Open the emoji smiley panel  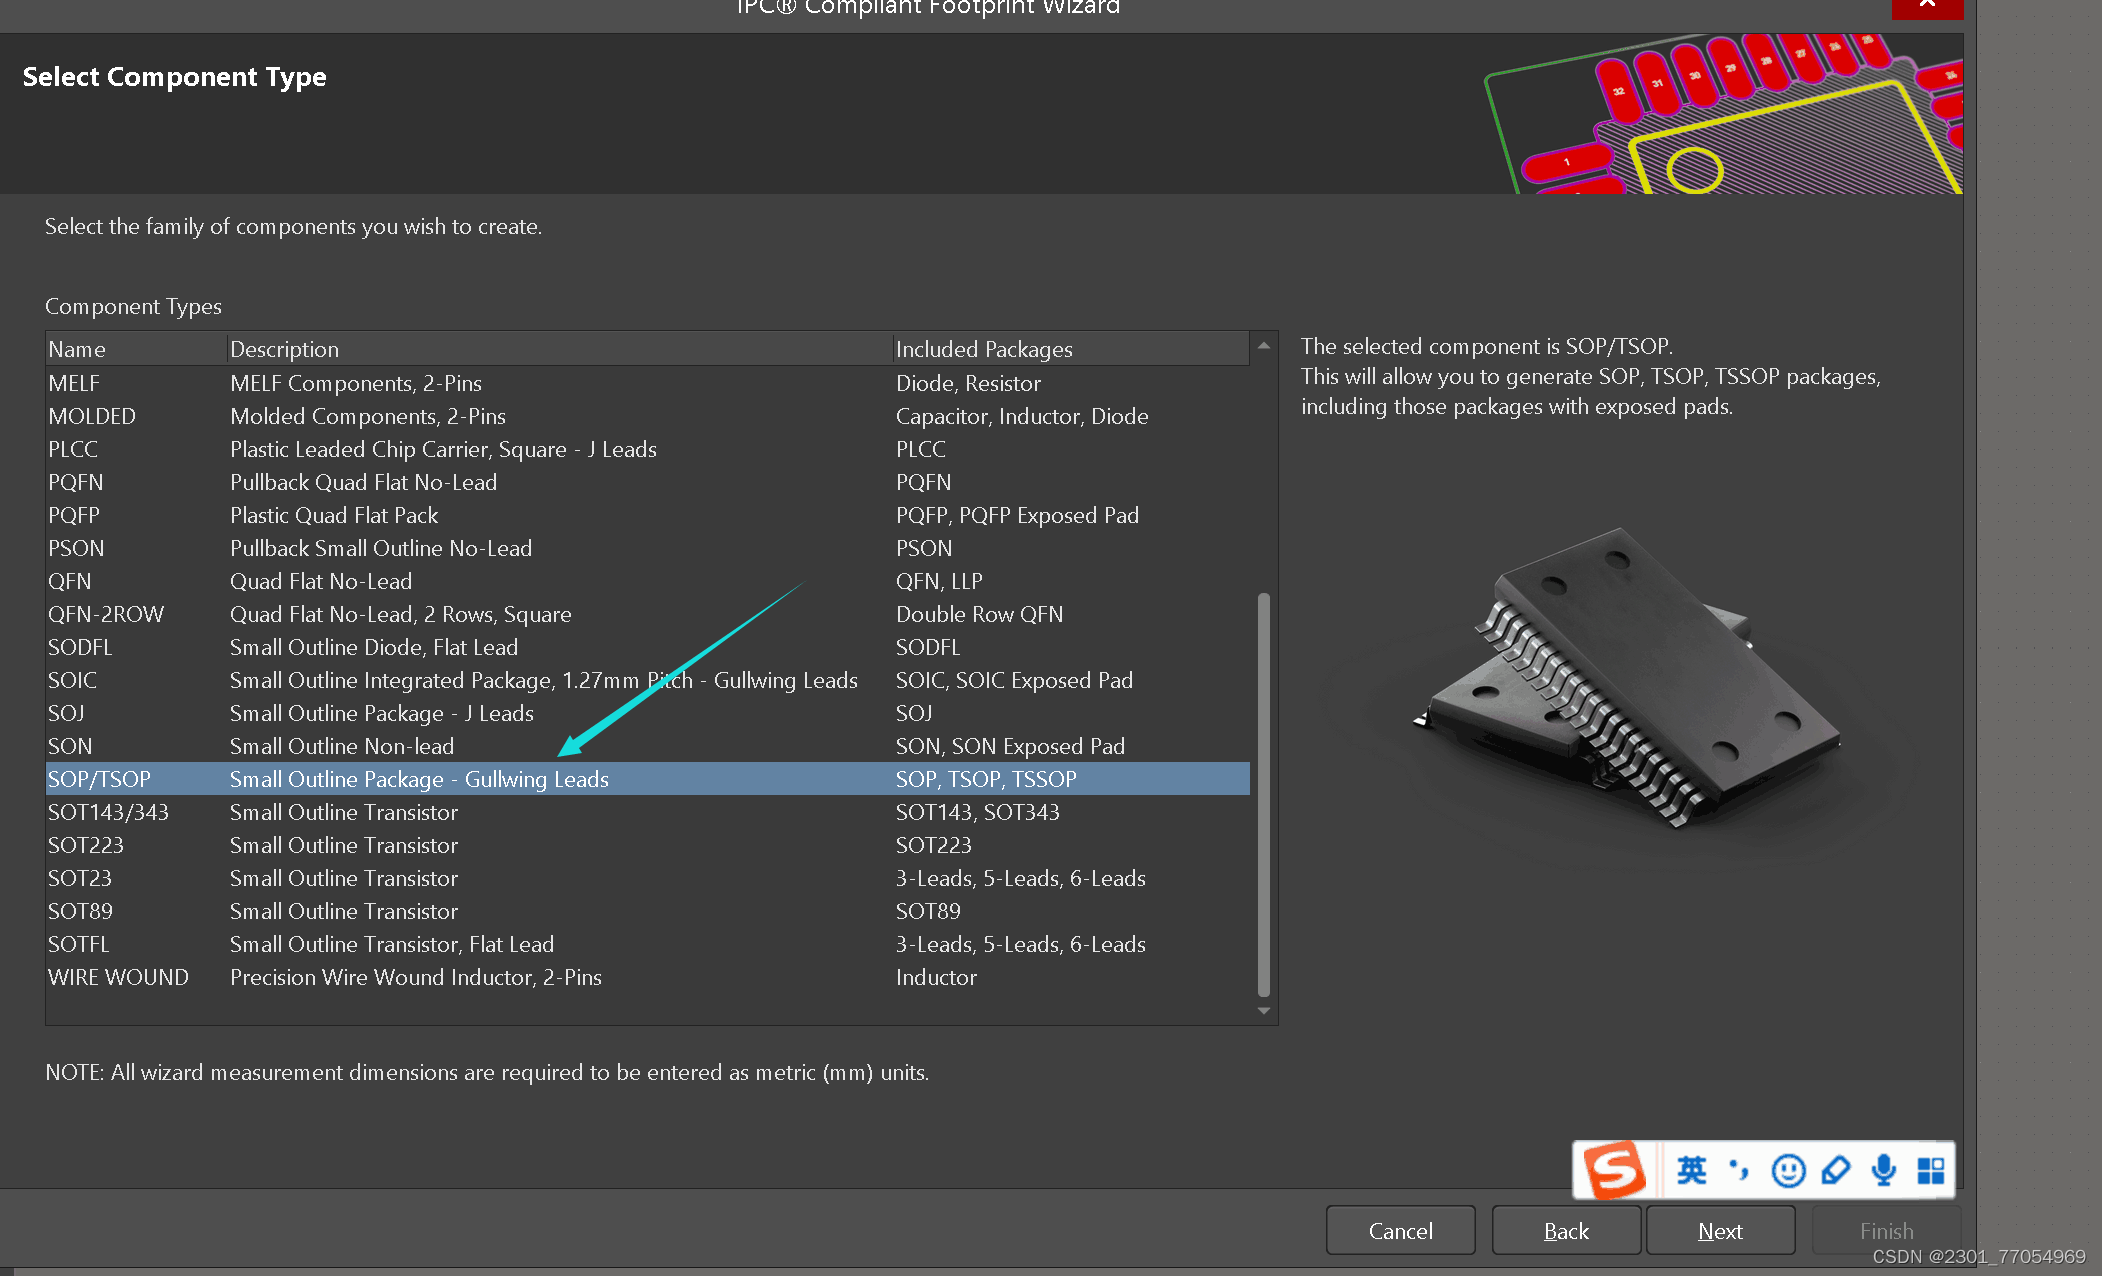[x=1788, y=1170]
